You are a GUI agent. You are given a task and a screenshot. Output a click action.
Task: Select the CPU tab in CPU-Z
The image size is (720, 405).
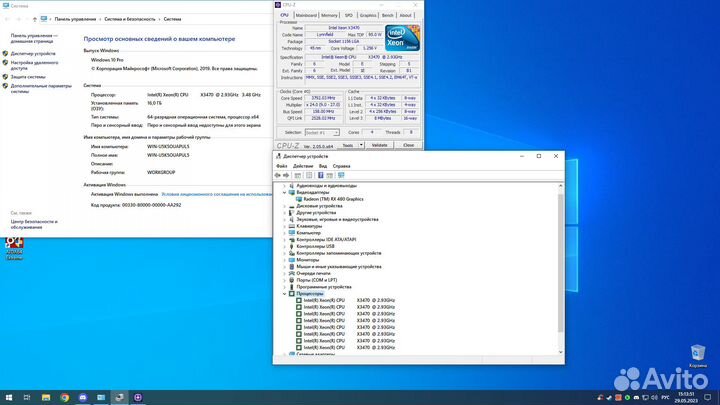coord(285,15)
